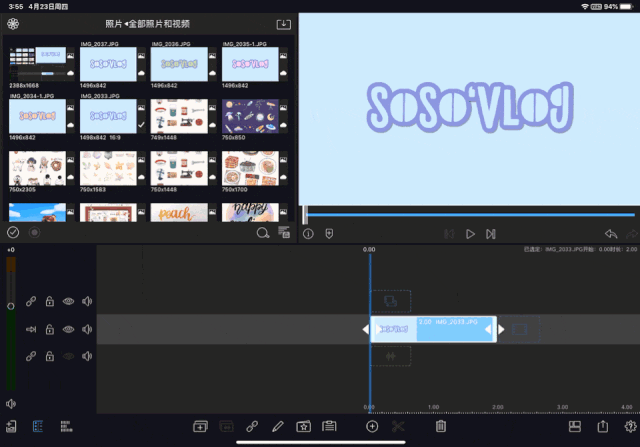640x447 pixels.
Task: Open library search with the magnifier icon
Action: (x=263, y=233)
